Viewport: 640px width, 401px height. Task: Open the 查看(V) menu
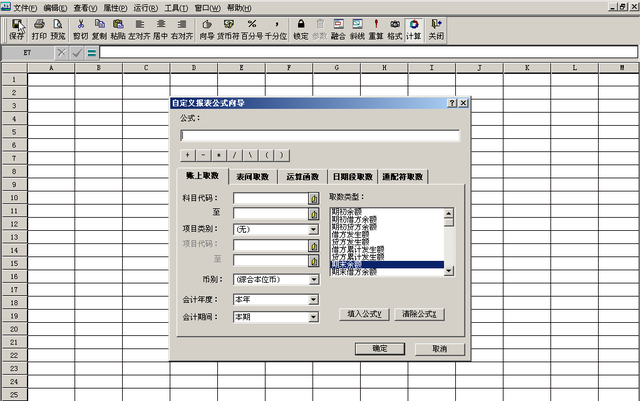[85, 8]
